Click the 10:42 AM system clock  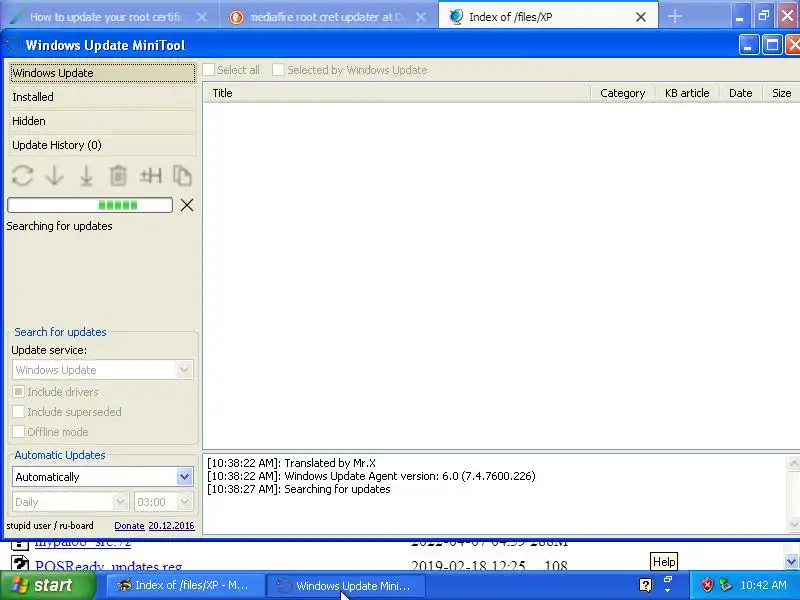point(763,585)
